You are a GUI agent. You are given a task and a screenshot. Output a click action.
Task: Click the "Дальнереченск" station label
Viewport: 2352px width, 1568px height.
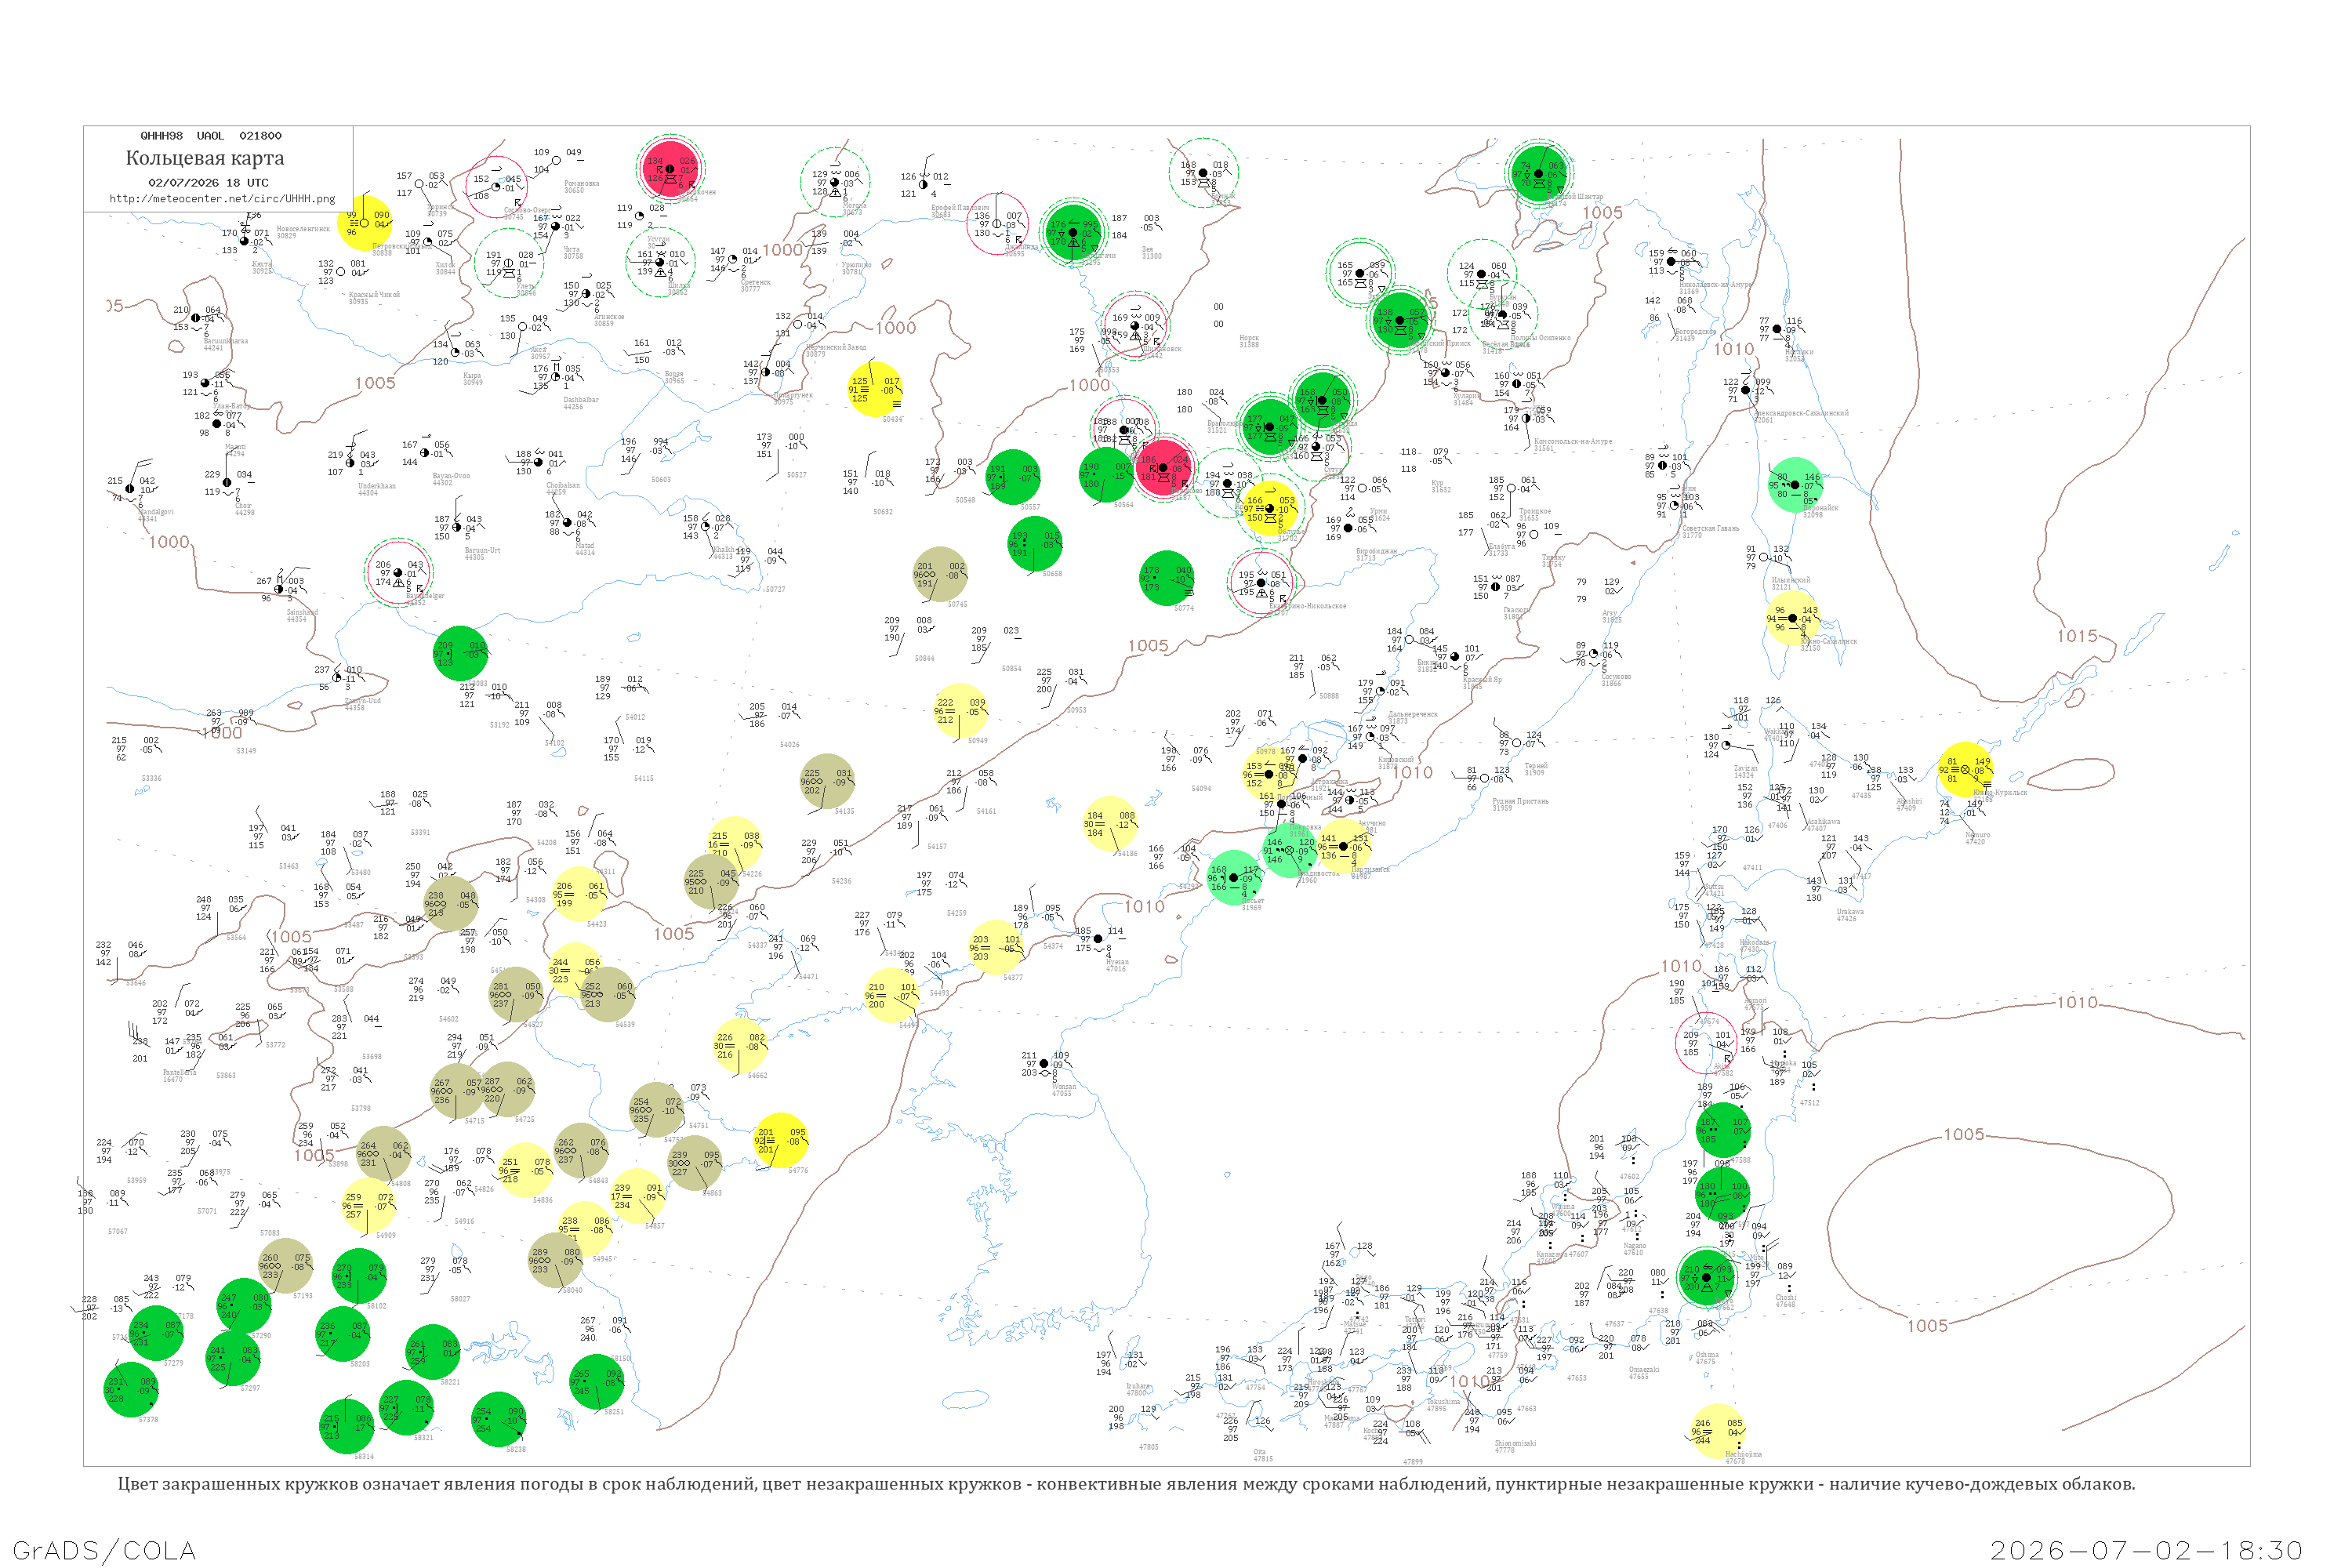[1413, 714]
